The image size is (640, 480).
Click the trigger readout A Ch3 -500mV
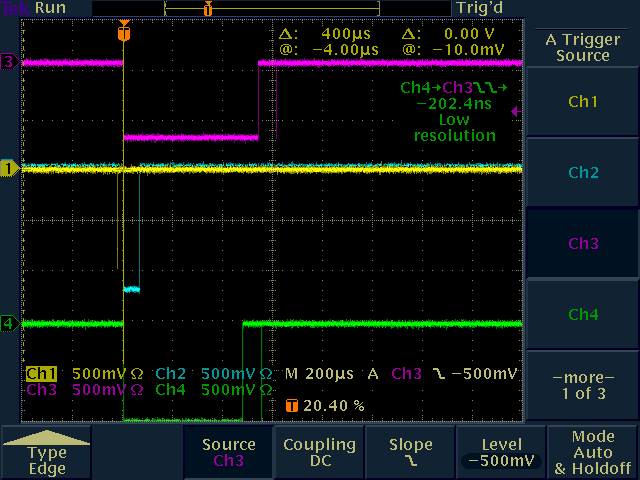[x=442, y=374]
